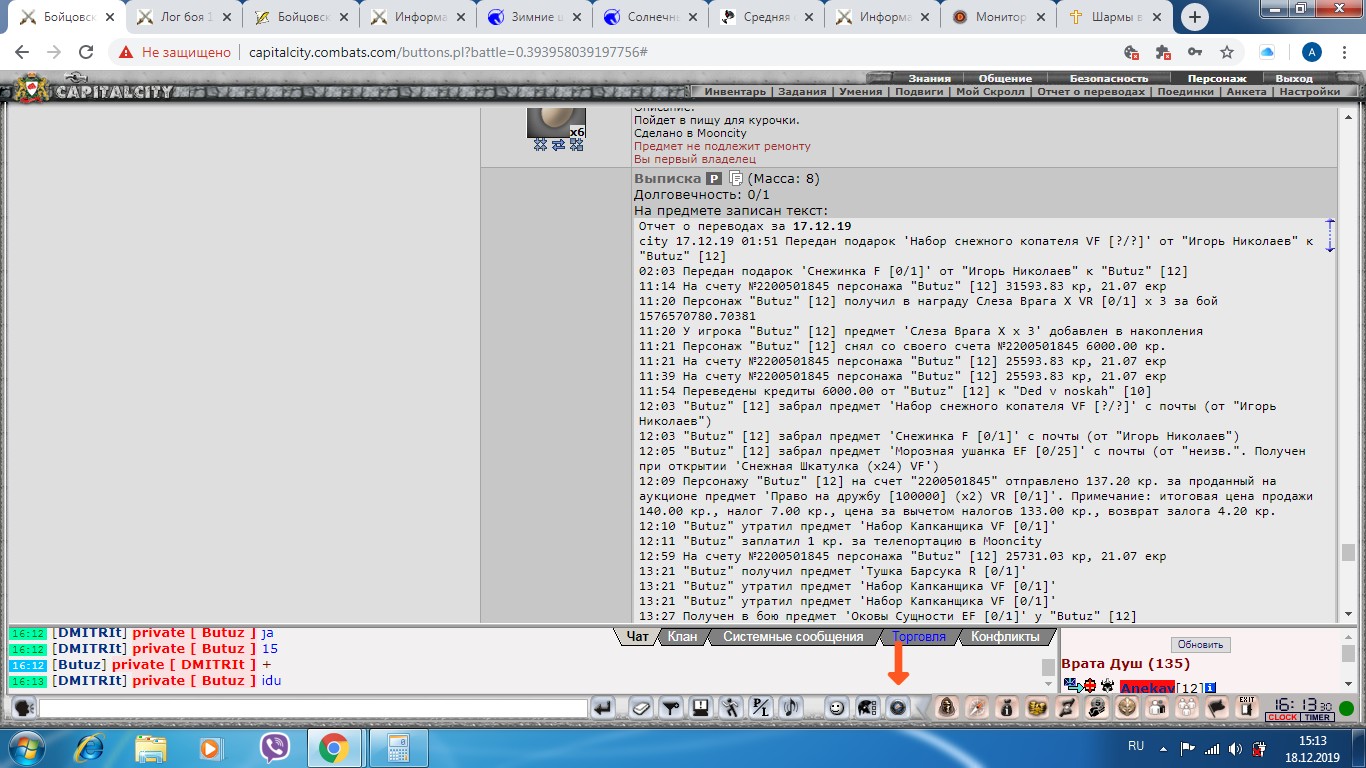Click the P badge icon beside Выписка
Image resolution: width=1366 pixels, height=768 pixels.
[x=714, y=178]
